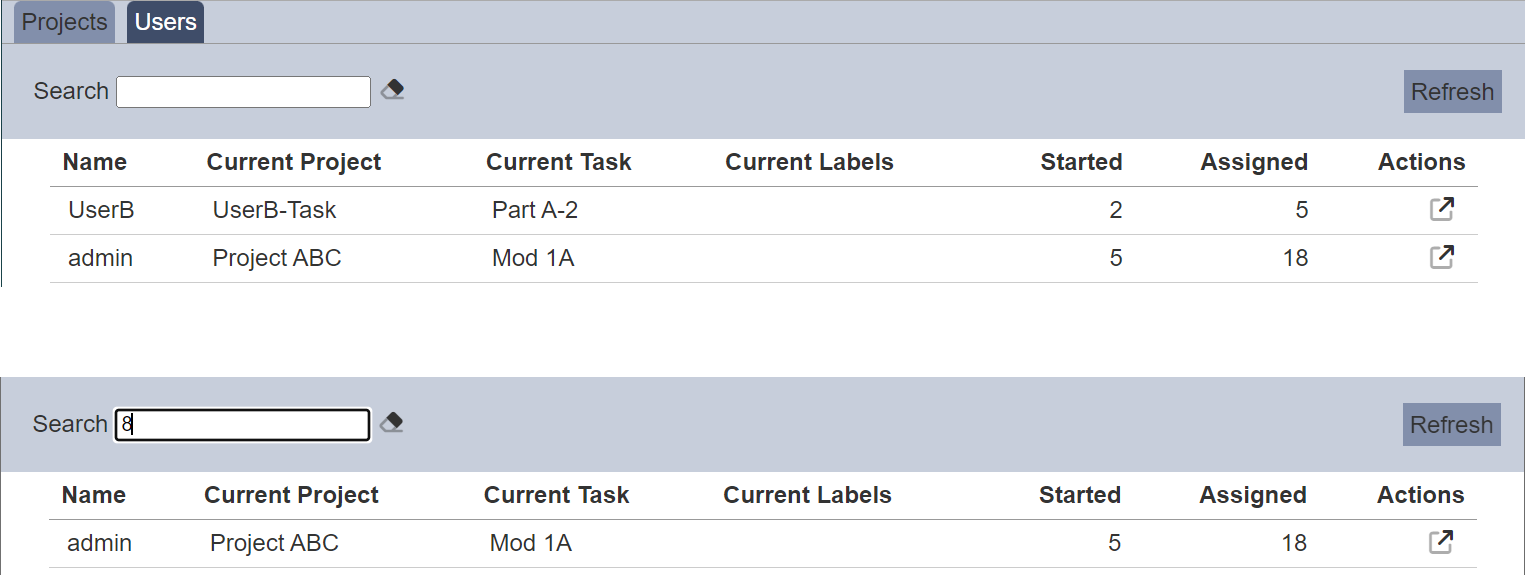This screenshot has width=1525, height=575.
Task: Sort upper table by Current Project
Action: coord(294,162)
